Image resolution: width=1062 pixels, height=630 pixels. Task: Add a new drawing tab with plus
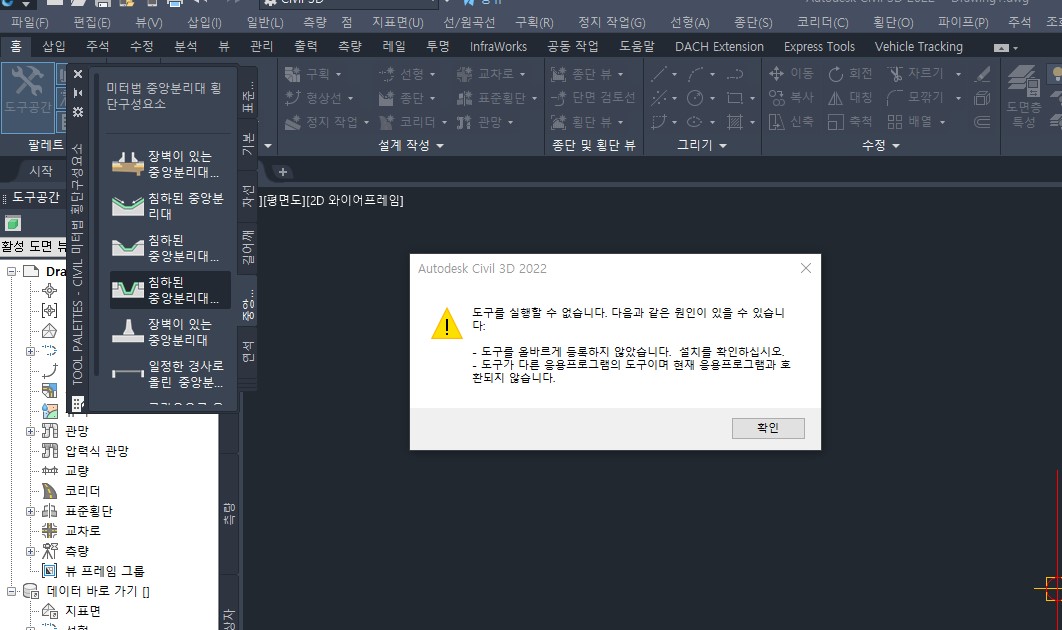[x=283, y=172]
